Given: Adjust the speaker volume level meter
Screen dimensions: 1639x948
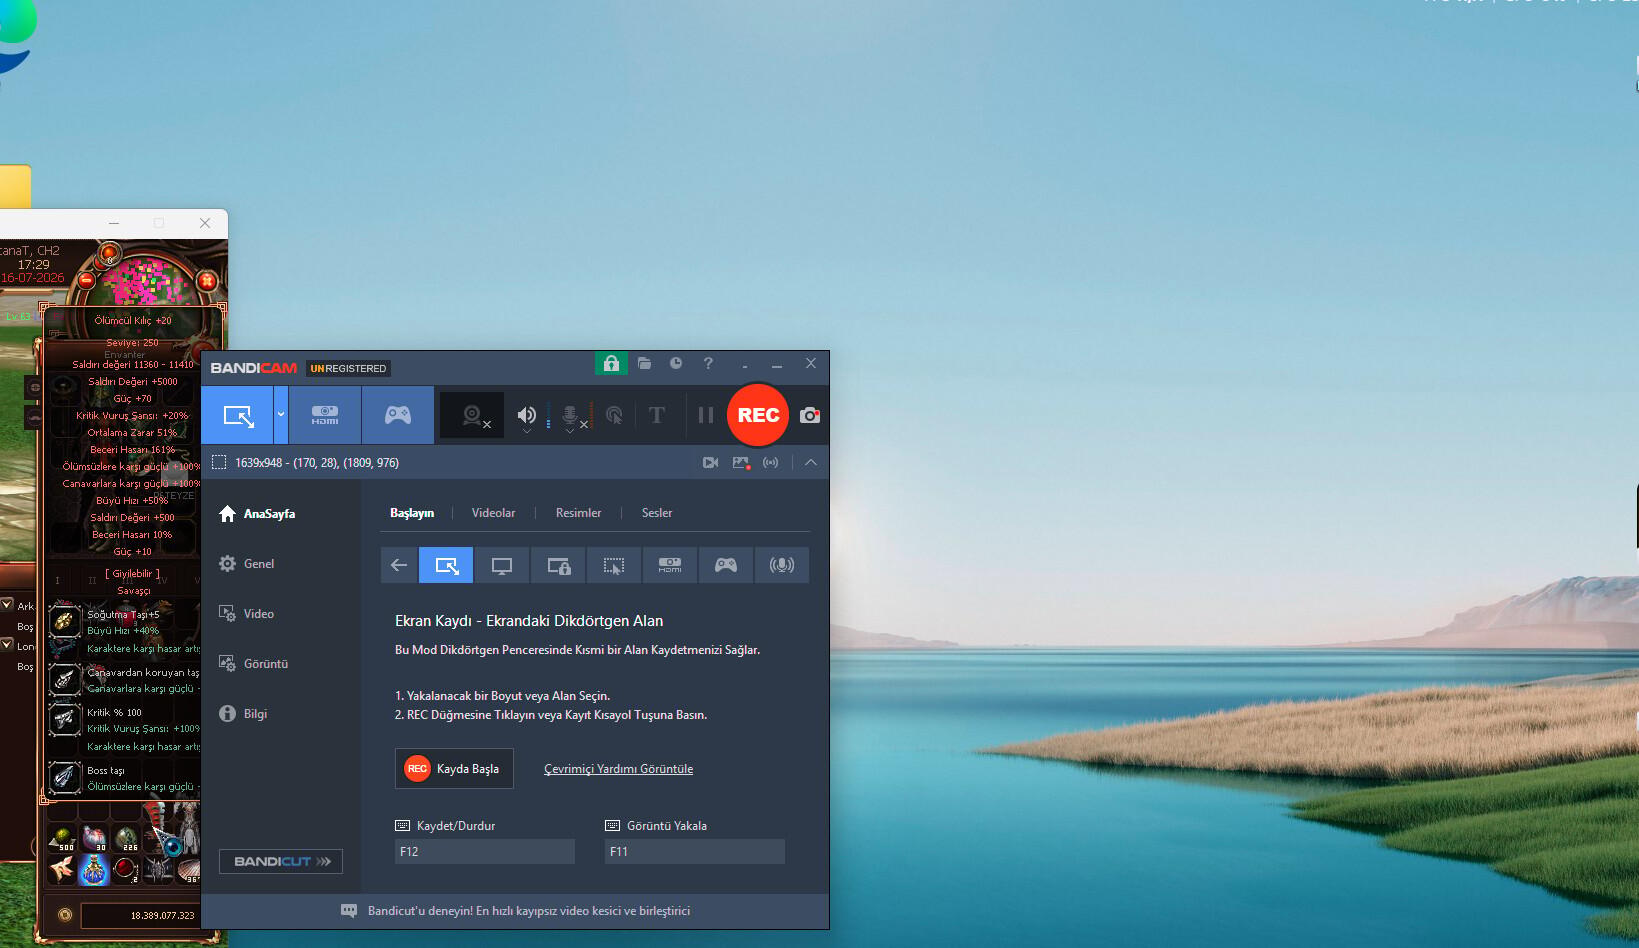Looking at the screenshot, I should (x=548, y=415).
